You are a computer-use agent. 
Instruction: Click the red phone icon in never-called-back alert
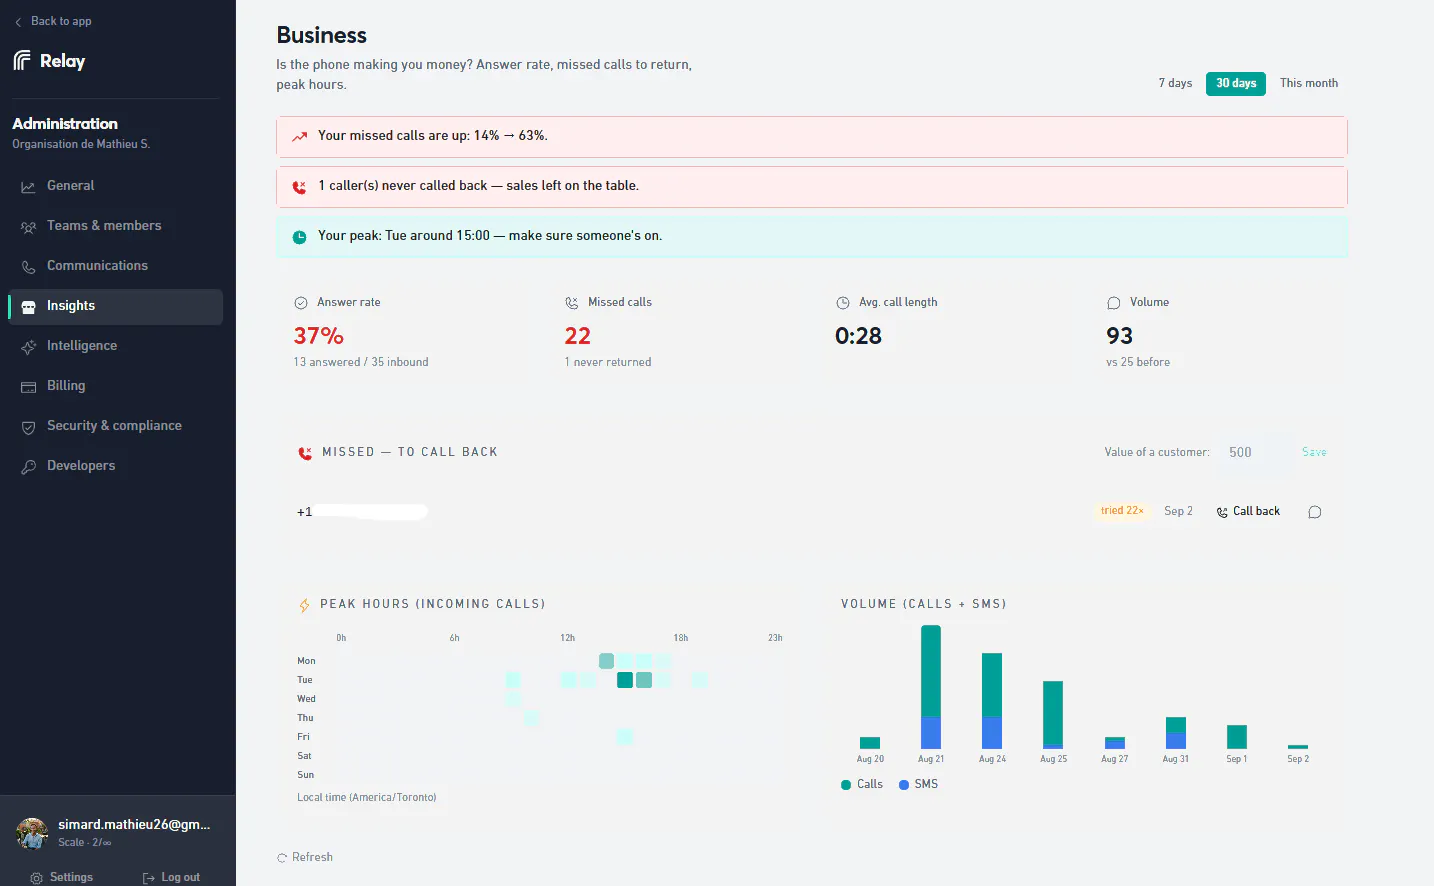pos(299,187)
